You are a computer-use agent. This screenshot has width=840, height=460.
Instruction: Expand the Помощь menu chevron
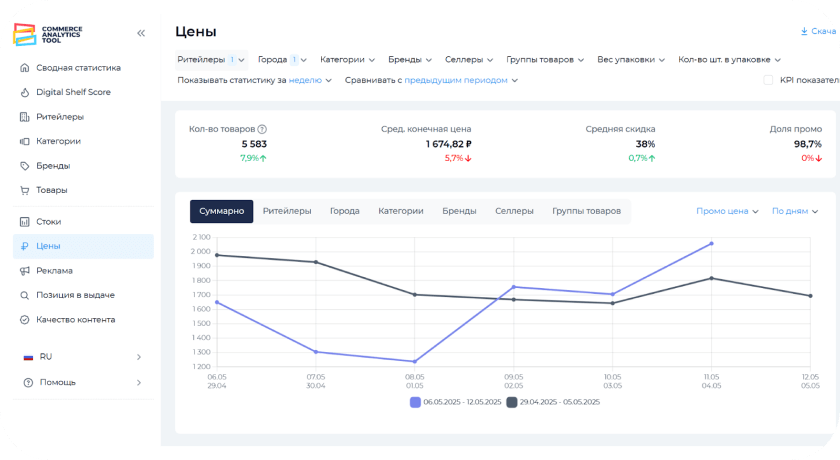click(139, 383)
